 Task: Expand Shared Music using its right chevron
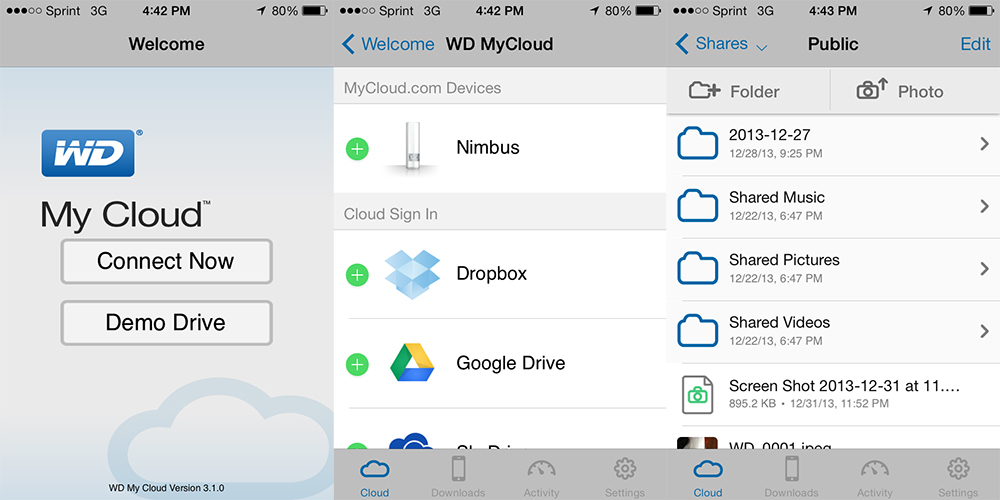[984, 207]
